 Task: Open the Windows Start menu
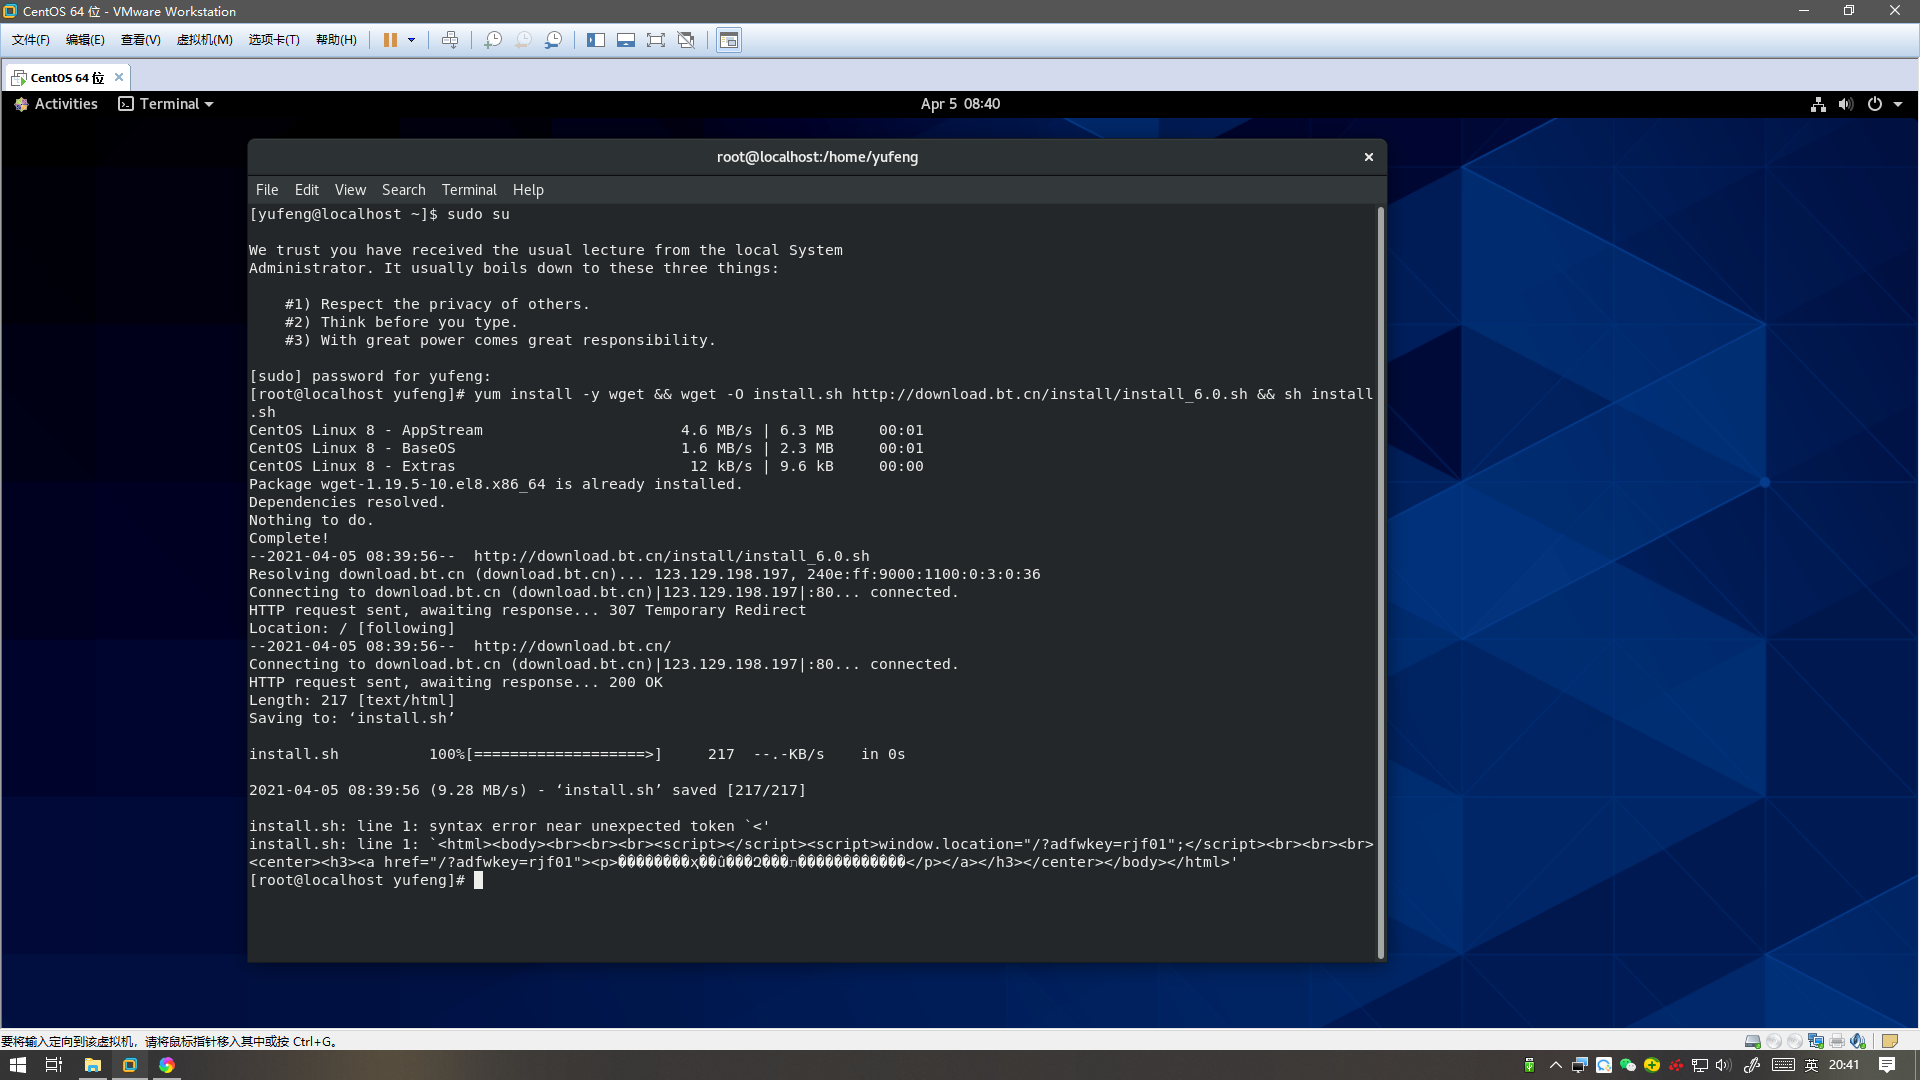point(17,1065)
